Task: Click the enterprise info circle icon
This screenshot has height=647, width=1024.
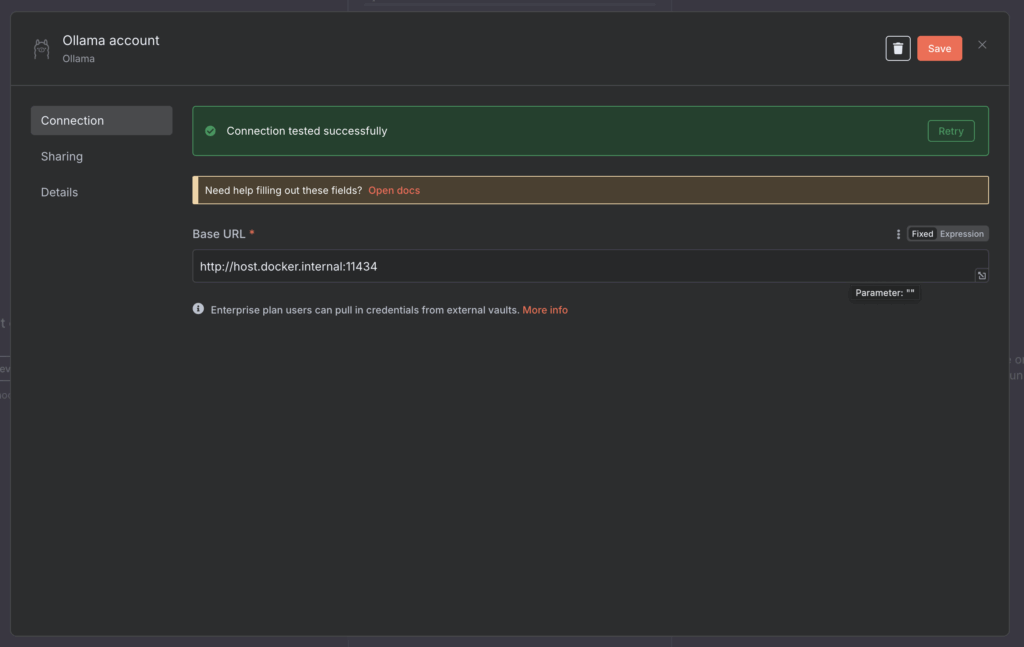Action: [x=198, y=309]
